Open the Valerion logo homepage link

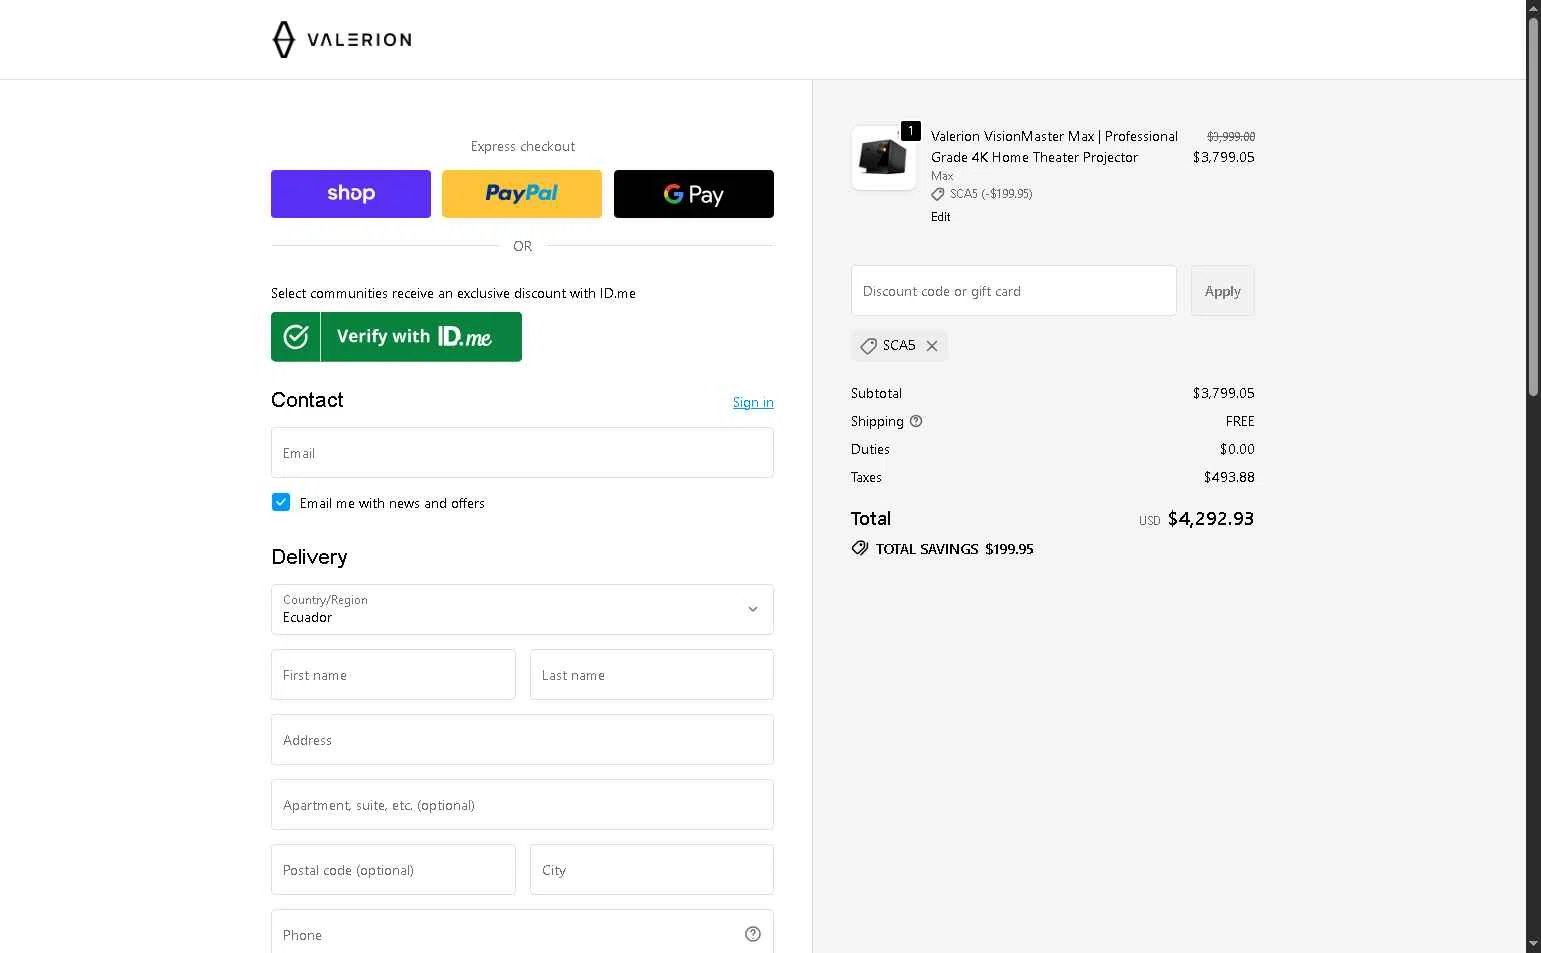(341, 40)
